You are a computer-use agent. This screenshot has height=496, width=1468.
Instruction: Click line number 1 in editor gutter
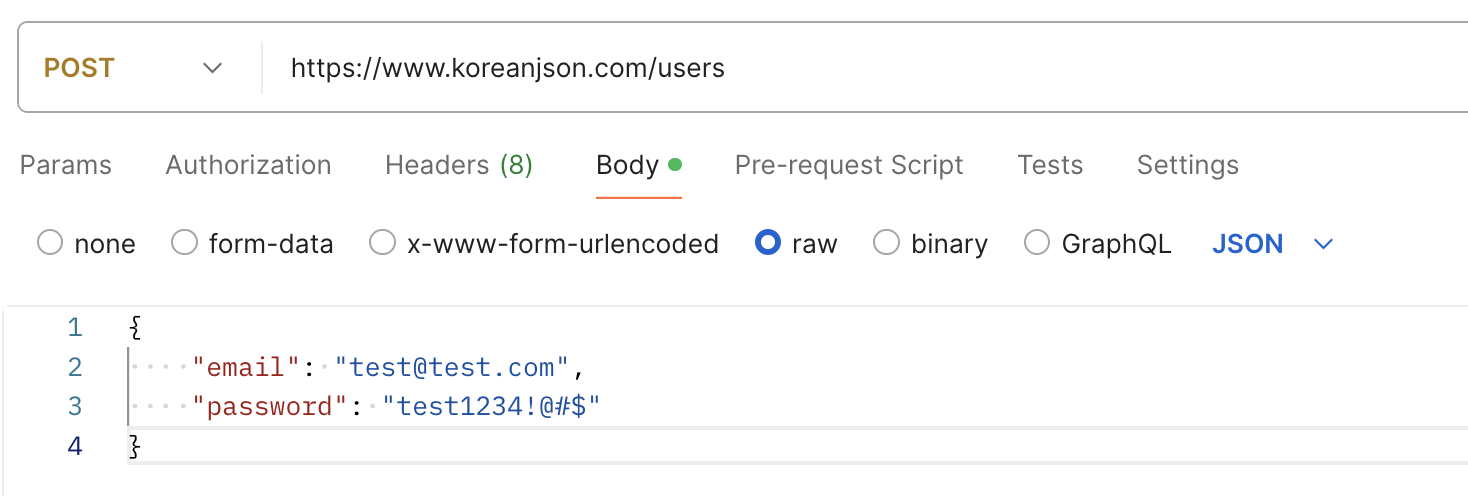[74, 328]
